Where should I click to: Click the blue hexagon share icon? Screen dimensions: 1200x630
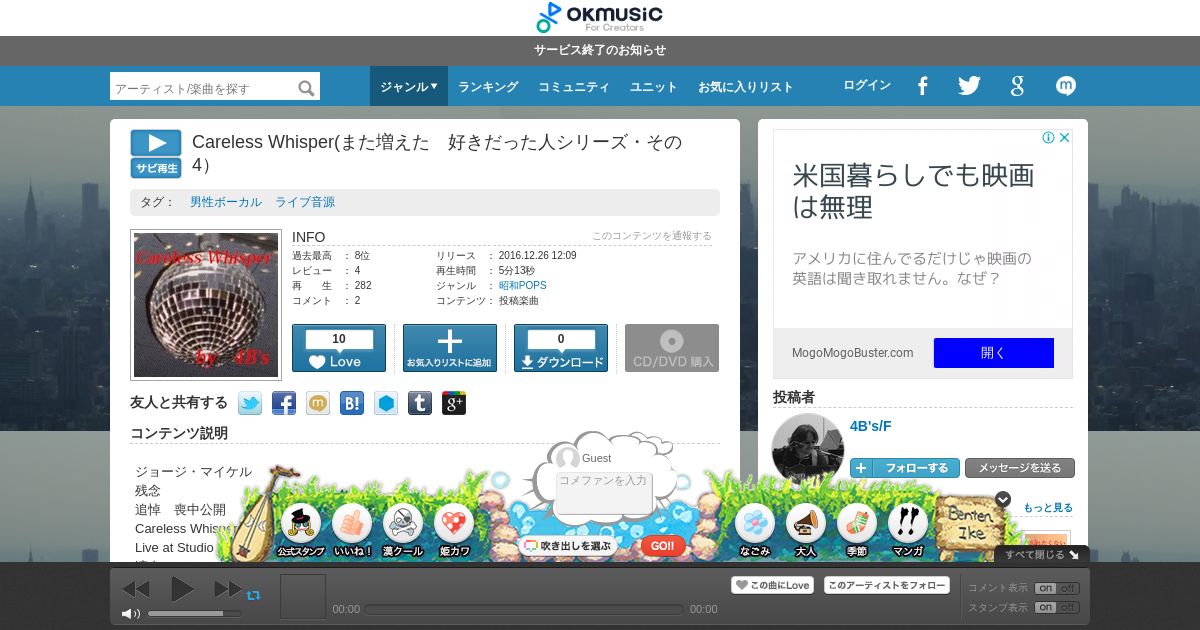pyautogui.click(x=386, y=403)
